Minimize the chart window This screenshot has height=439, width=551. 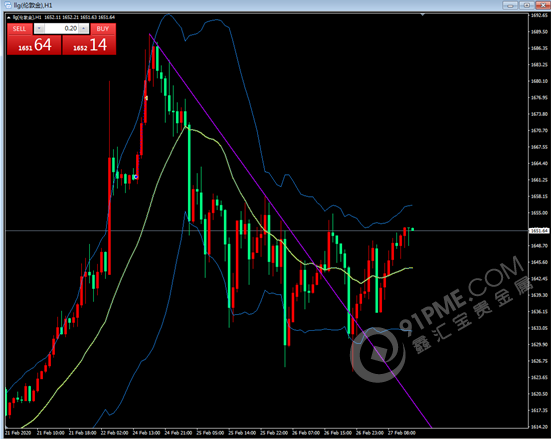(x=510, y=5)
